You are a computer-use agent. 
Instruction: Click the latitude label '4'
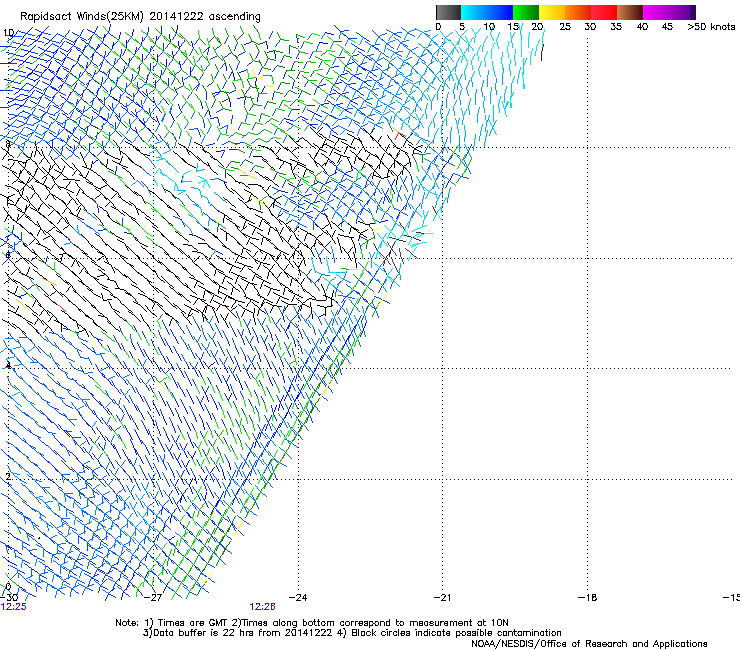pos(8,366)
